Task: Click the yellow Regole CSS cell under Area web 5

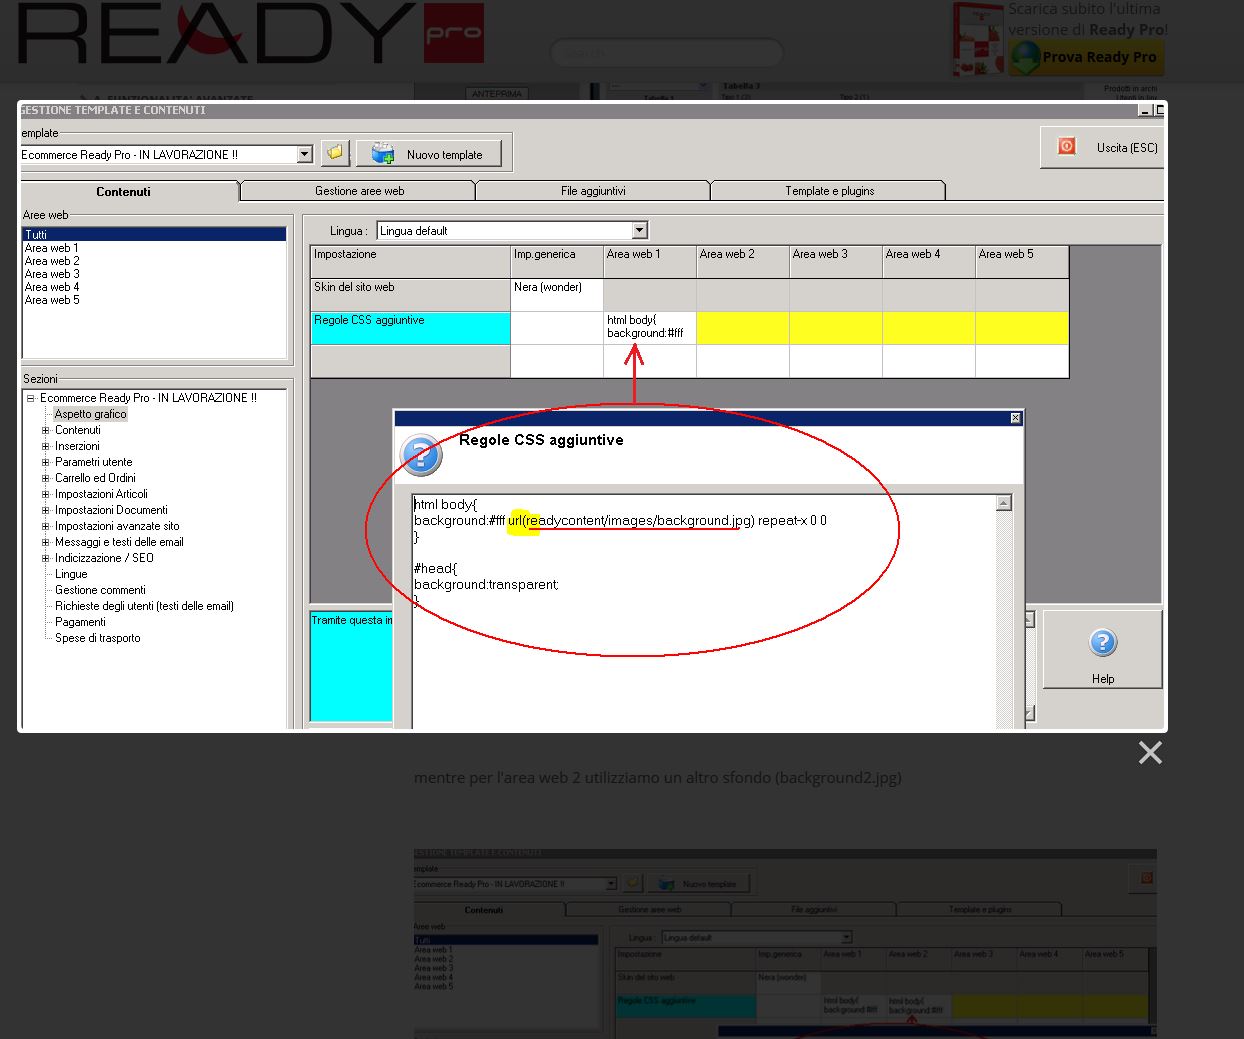Action: [x=1022, y=328]
